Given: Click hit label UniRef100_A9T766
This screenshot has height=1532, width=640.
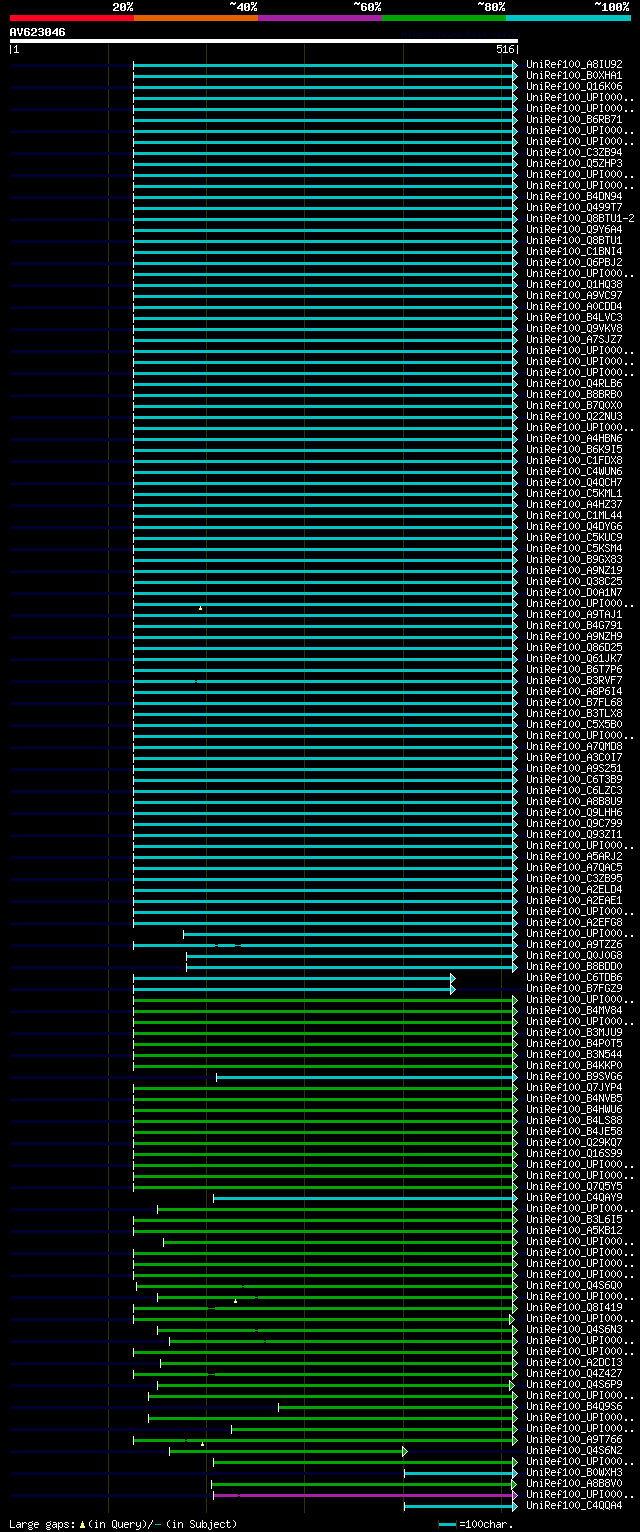Looking at the screenshot, I should pos(574,1439).
